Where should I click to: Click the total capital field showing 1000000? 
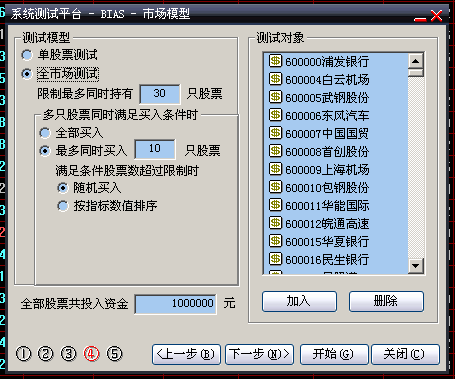point(175,304)
